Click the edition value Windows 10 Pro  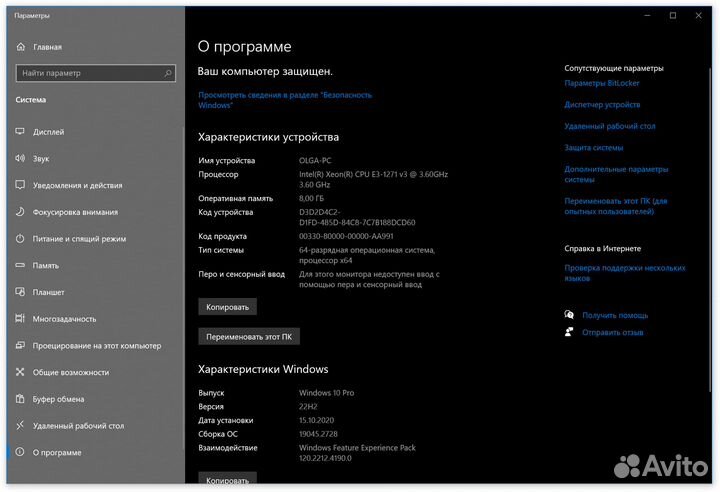(326, 393)
